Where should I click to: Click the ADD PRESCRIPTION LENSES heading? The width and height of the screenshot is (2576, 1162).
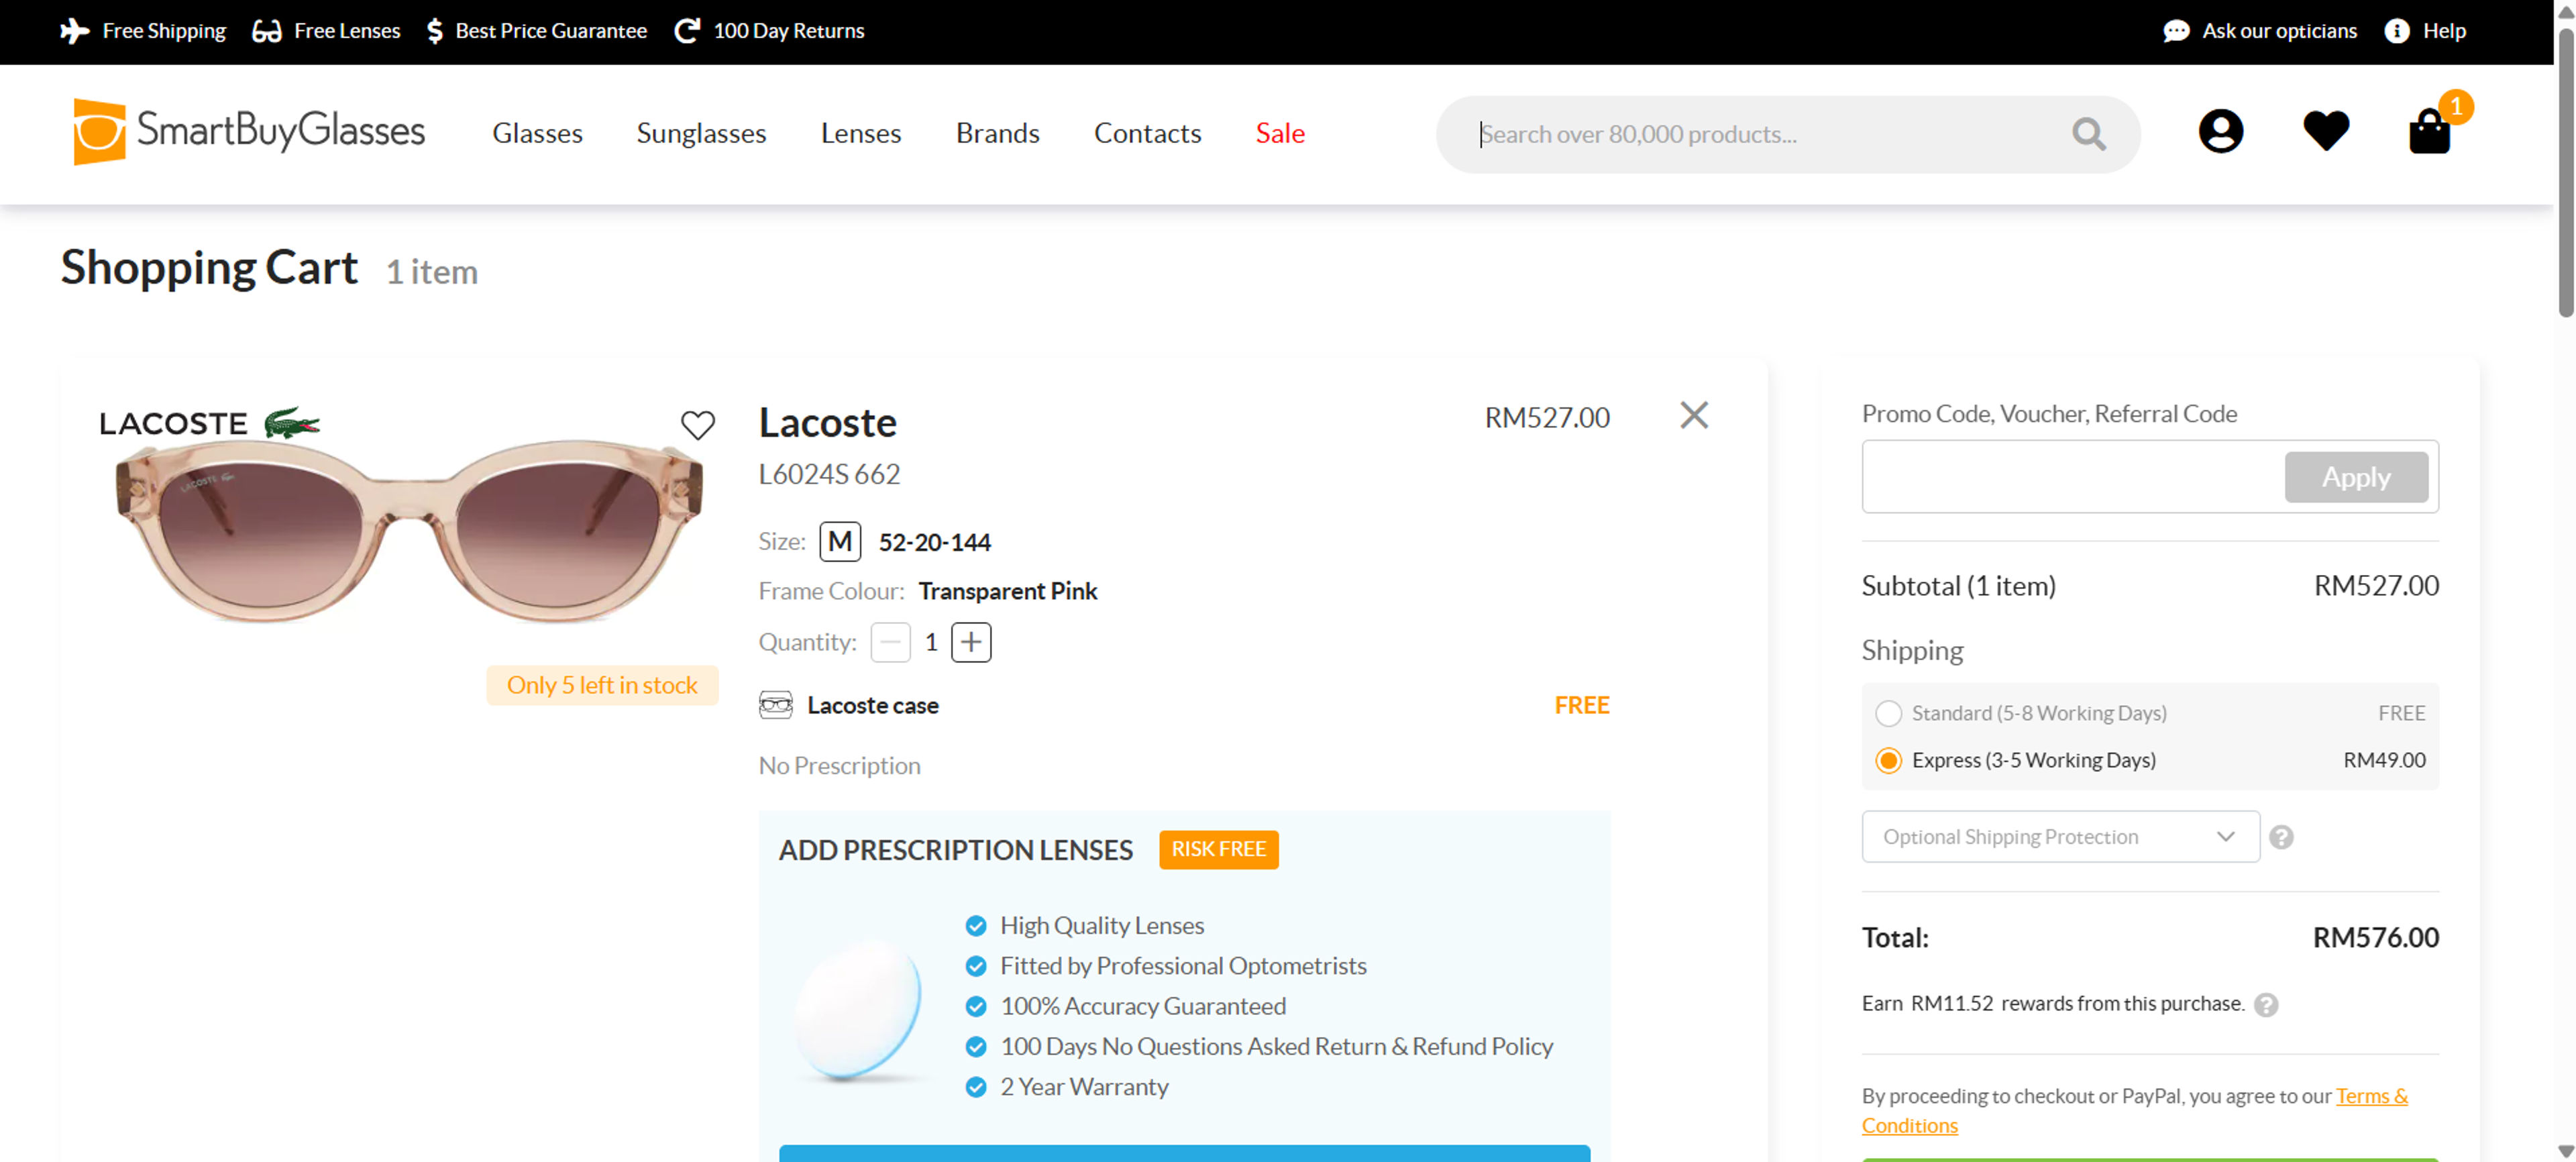[x=955, y=850]
